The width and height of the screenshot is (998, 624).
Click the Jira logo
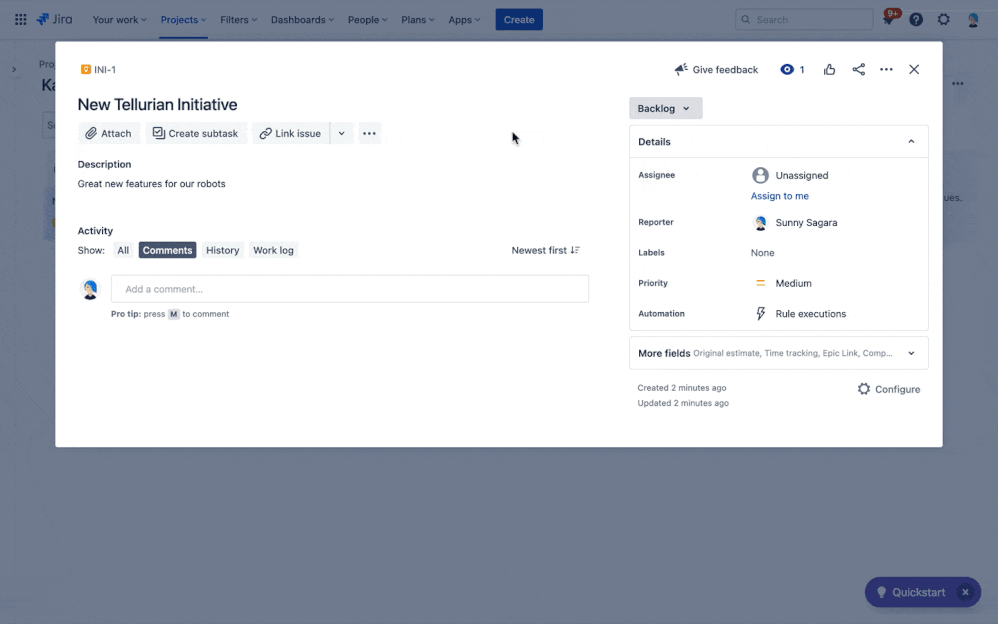(x=55, y=19)
